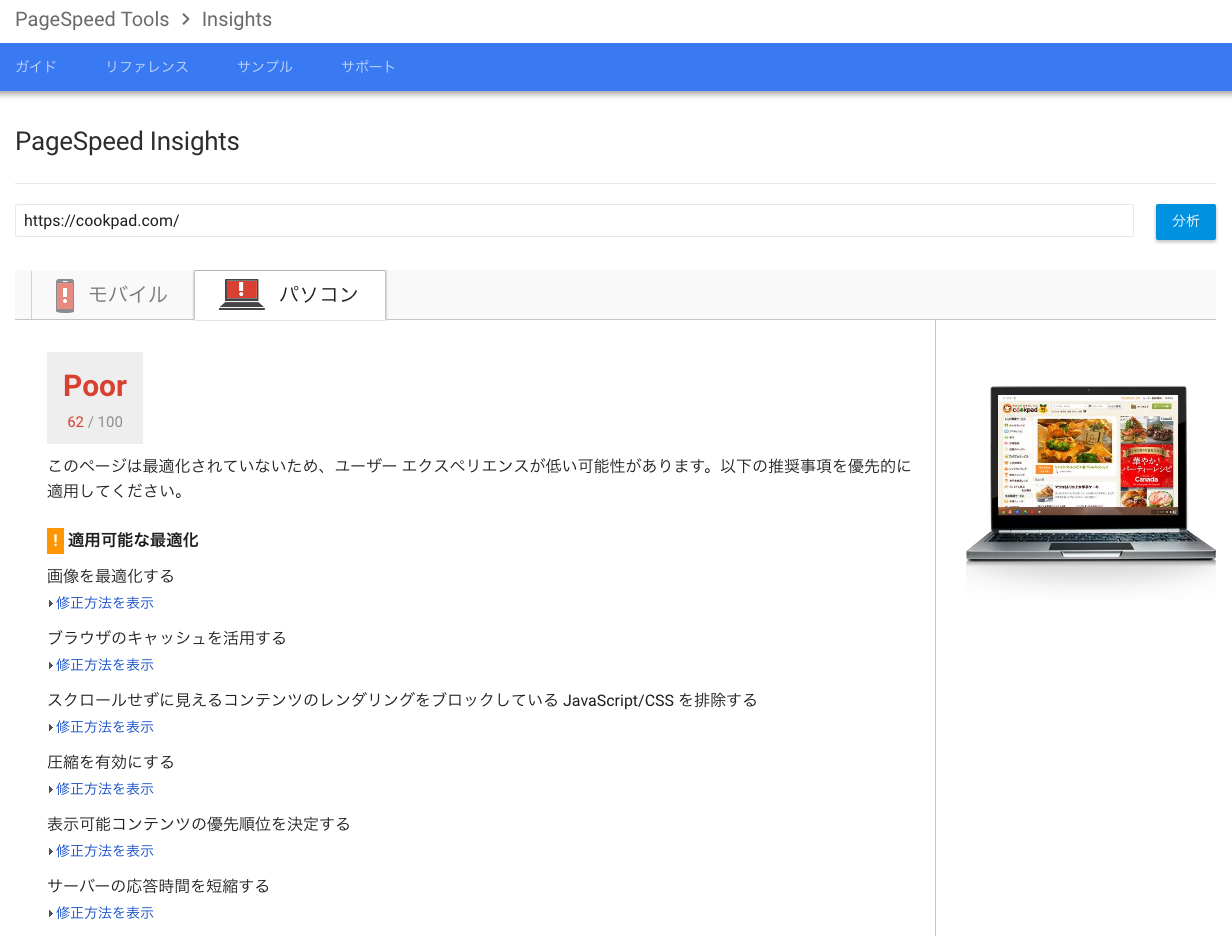Click the 圧縮を有効にする rule text

click(x=111, y=762)
